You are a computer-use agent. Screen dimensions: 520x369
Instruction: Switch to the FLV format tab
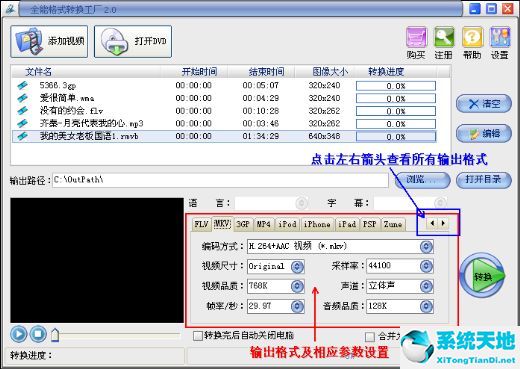coord(201,224)
